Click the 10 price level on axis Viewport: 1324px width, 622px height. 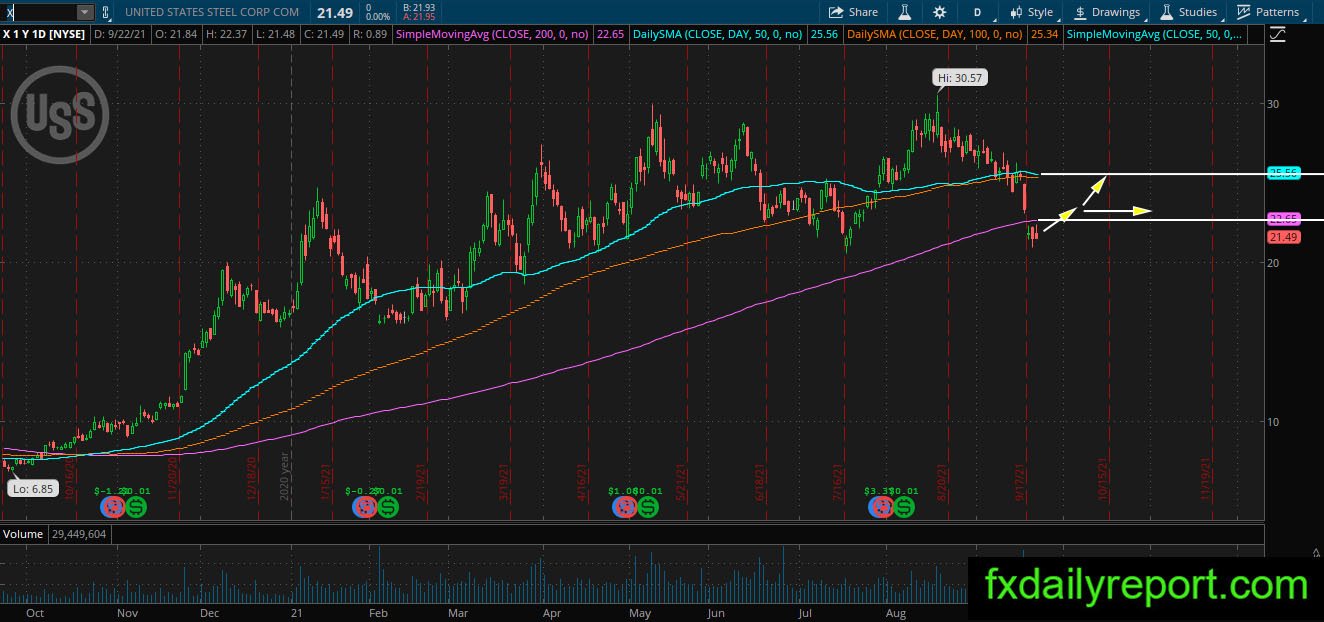click(x=1275, y=421)
